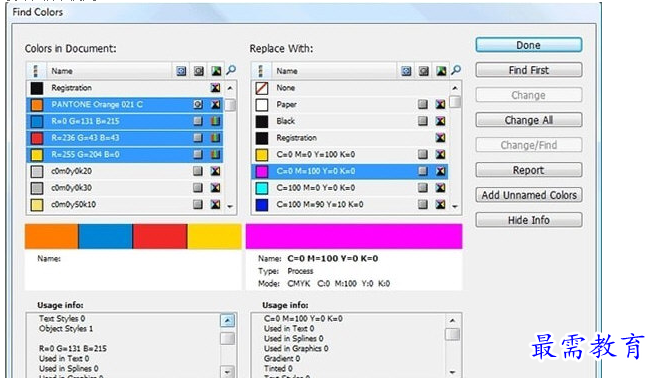This screenshot has height=378, width=653.
Task: Click 'Object Styles 1' in left Usage info
Action: [x=66, y=328]
